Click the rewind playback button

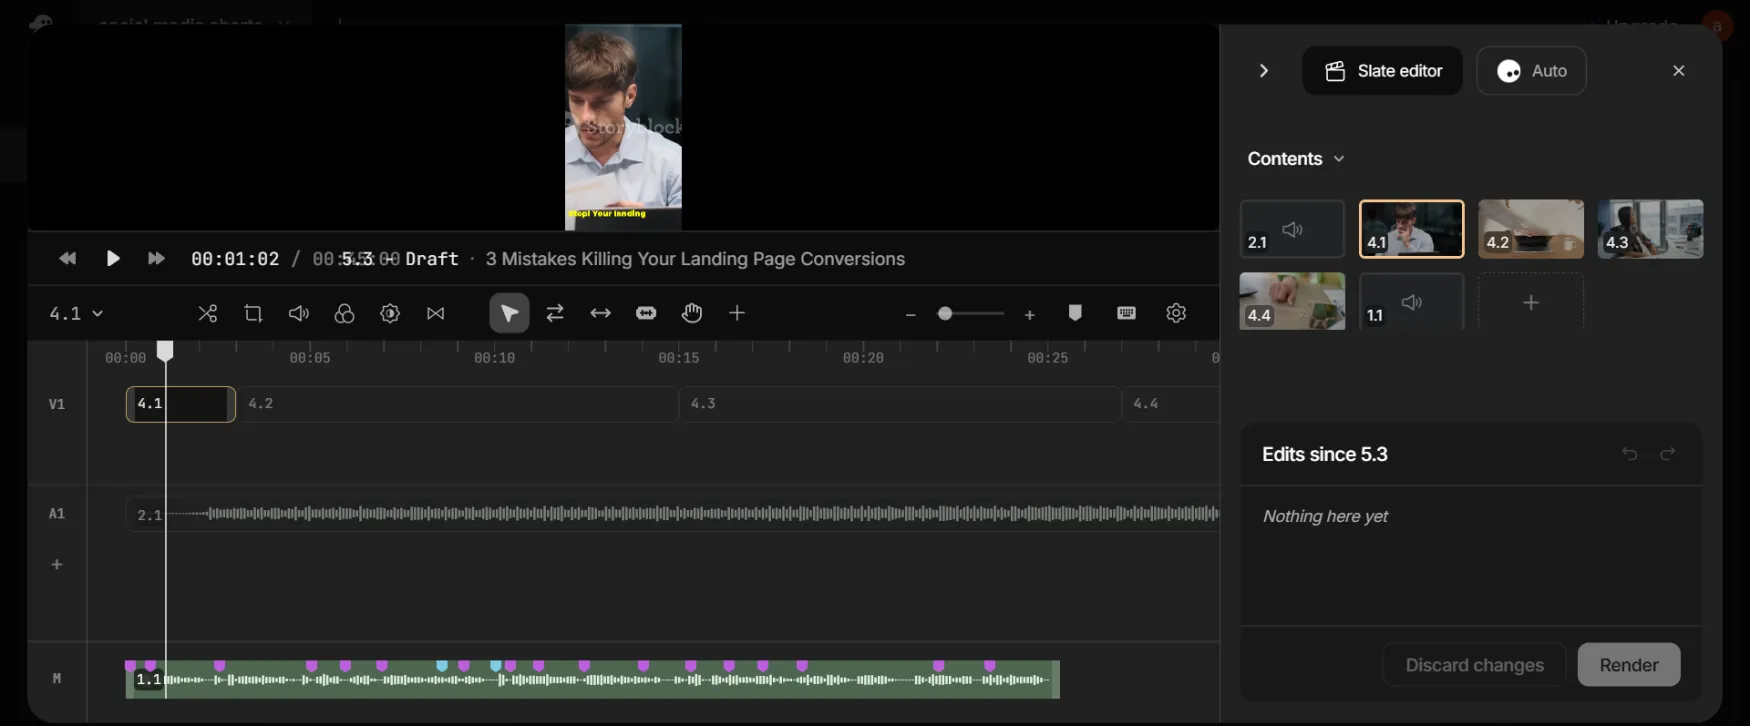click(67, 259)
